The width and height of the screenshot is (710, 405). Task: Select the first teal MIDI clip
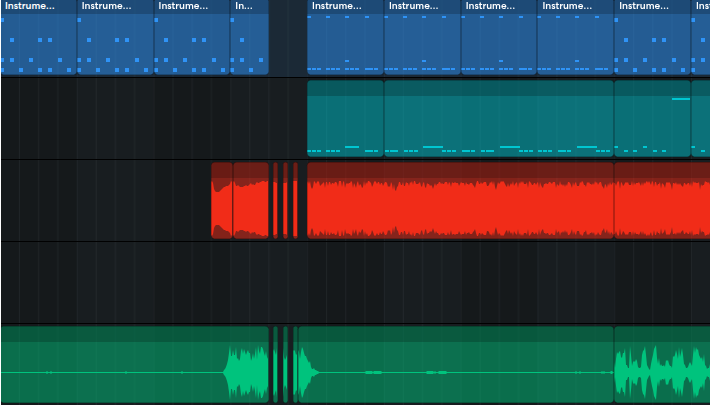[345, 118]
